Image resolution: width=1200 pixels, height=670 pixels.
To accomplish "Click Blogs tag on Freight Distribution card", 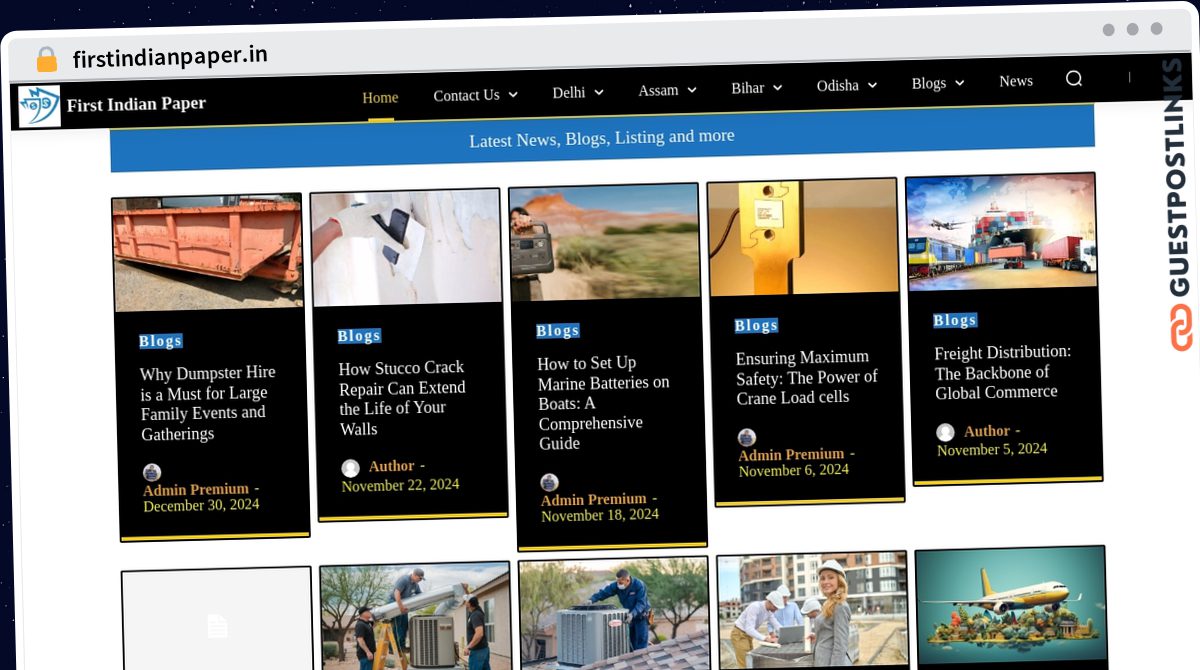I will click(x=954, y=321).
